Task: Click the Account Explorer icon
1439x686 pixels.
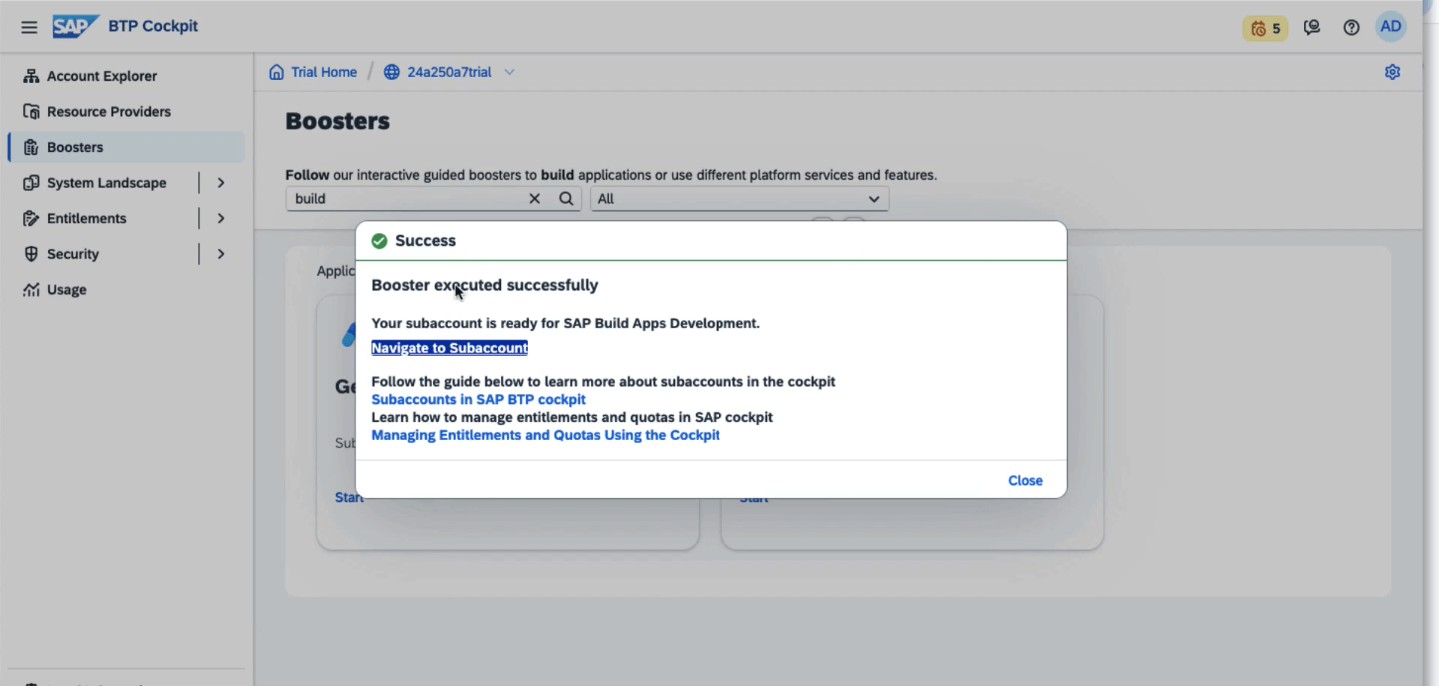Action: tap(31, 76)
